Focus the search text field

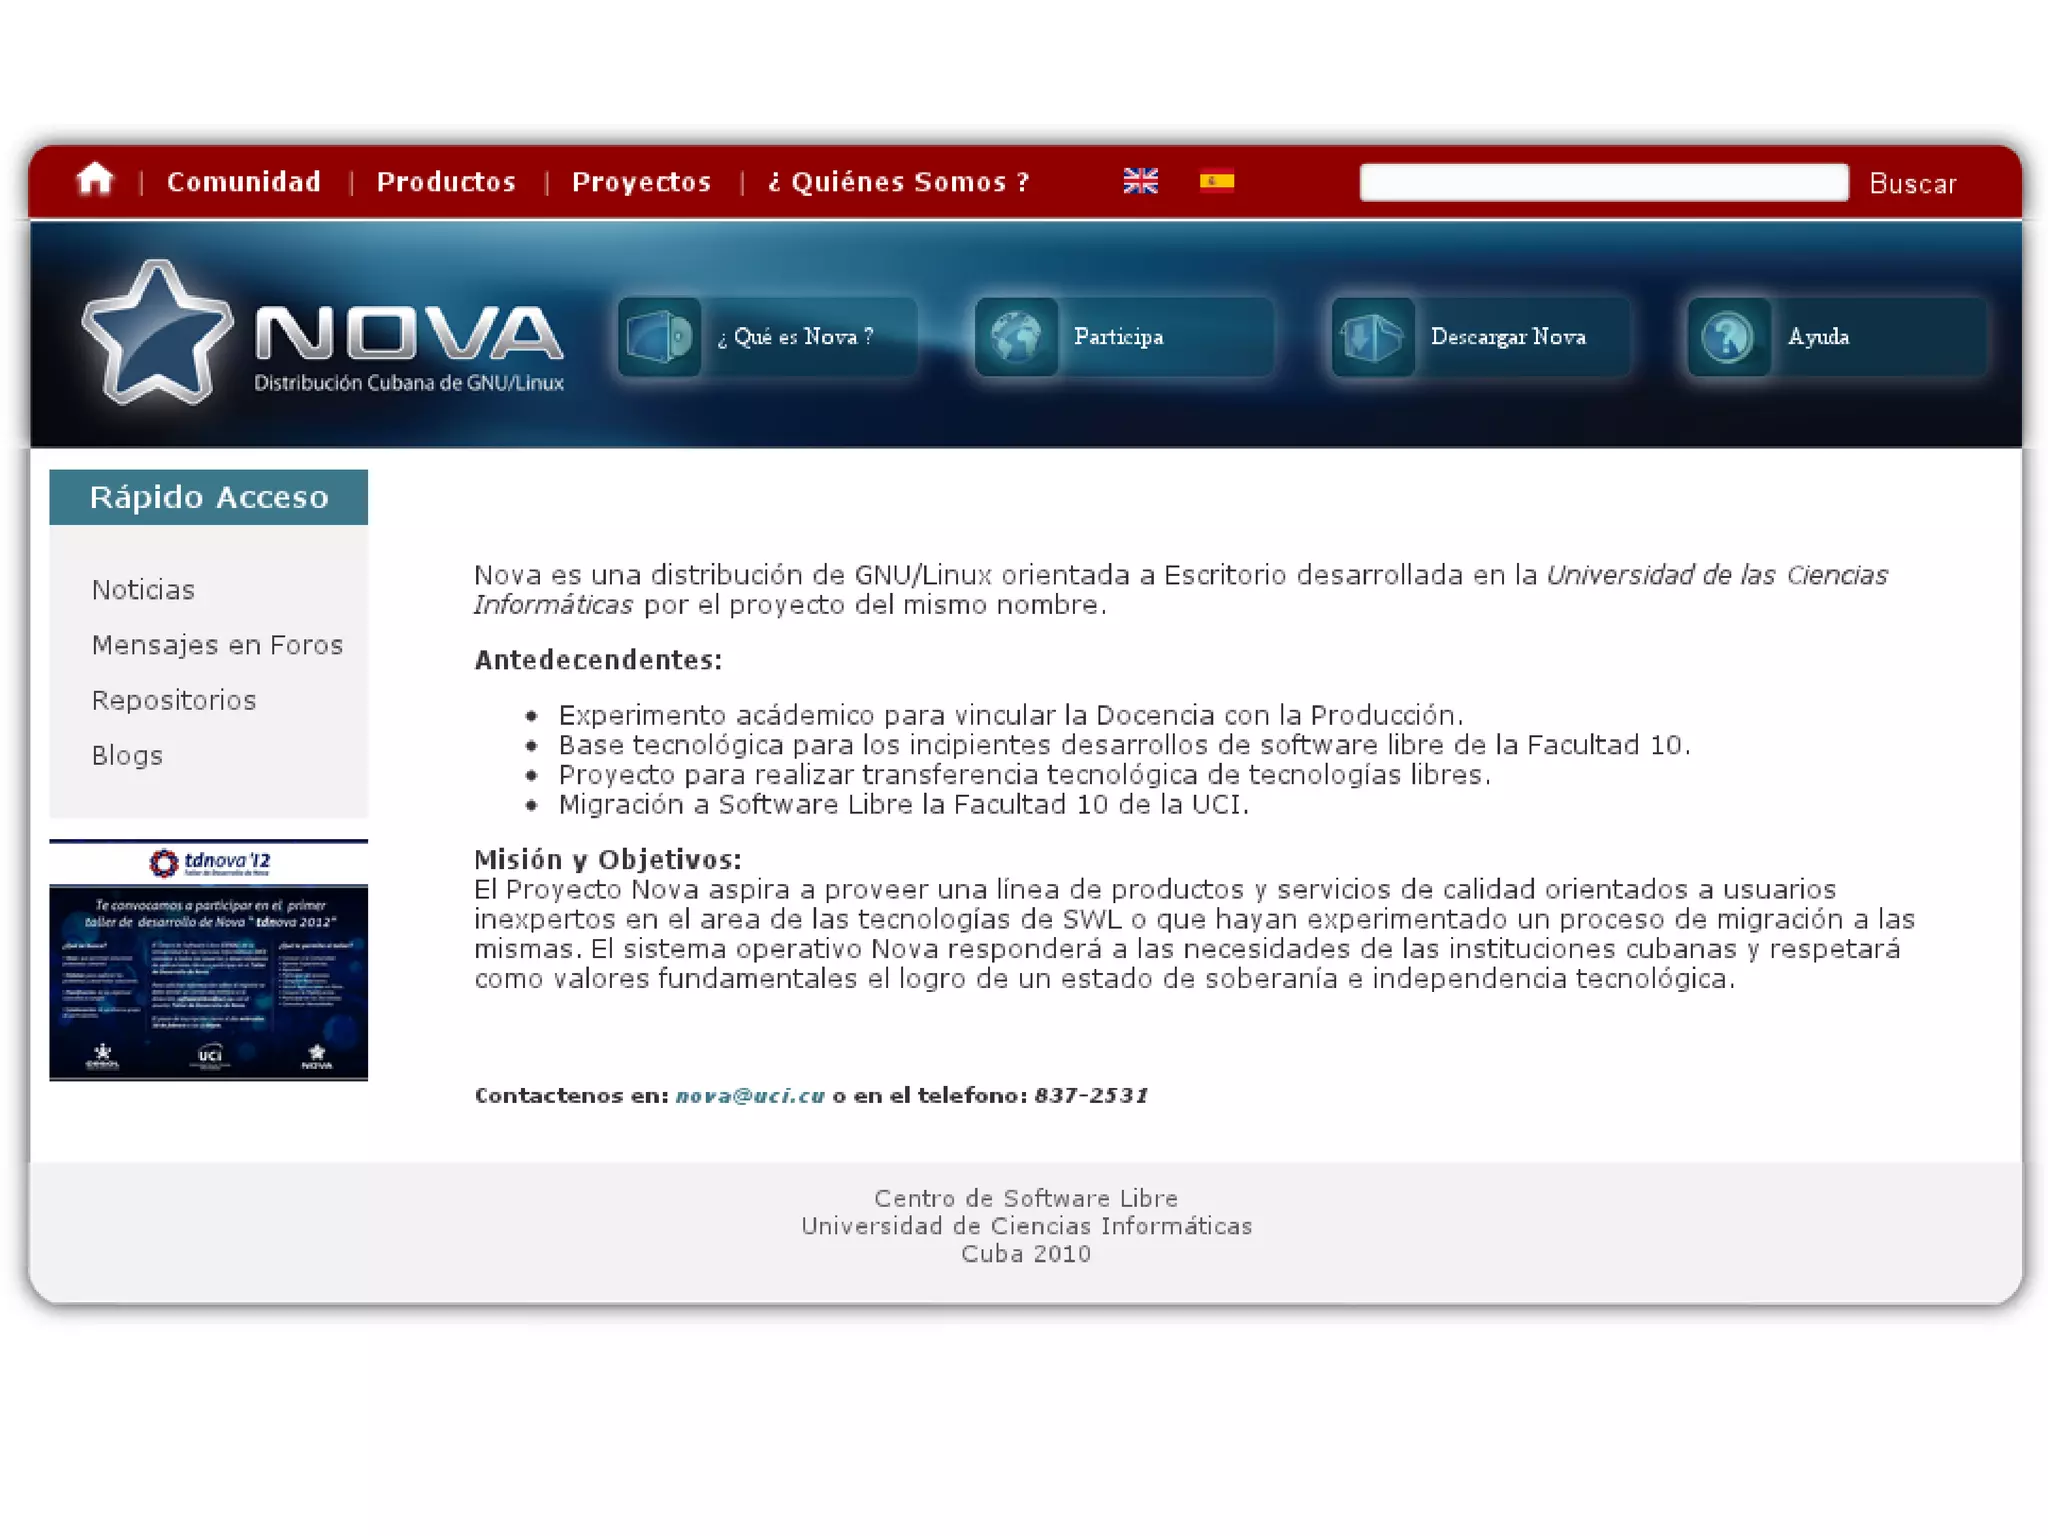point(1603,182)
